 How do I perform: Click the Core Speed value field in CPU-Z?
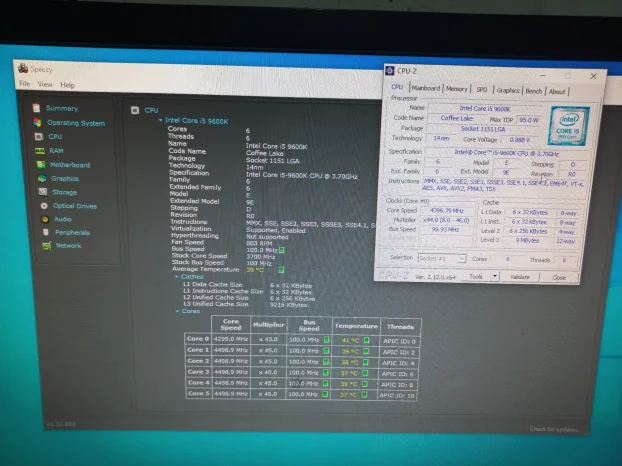click(447, 211)
